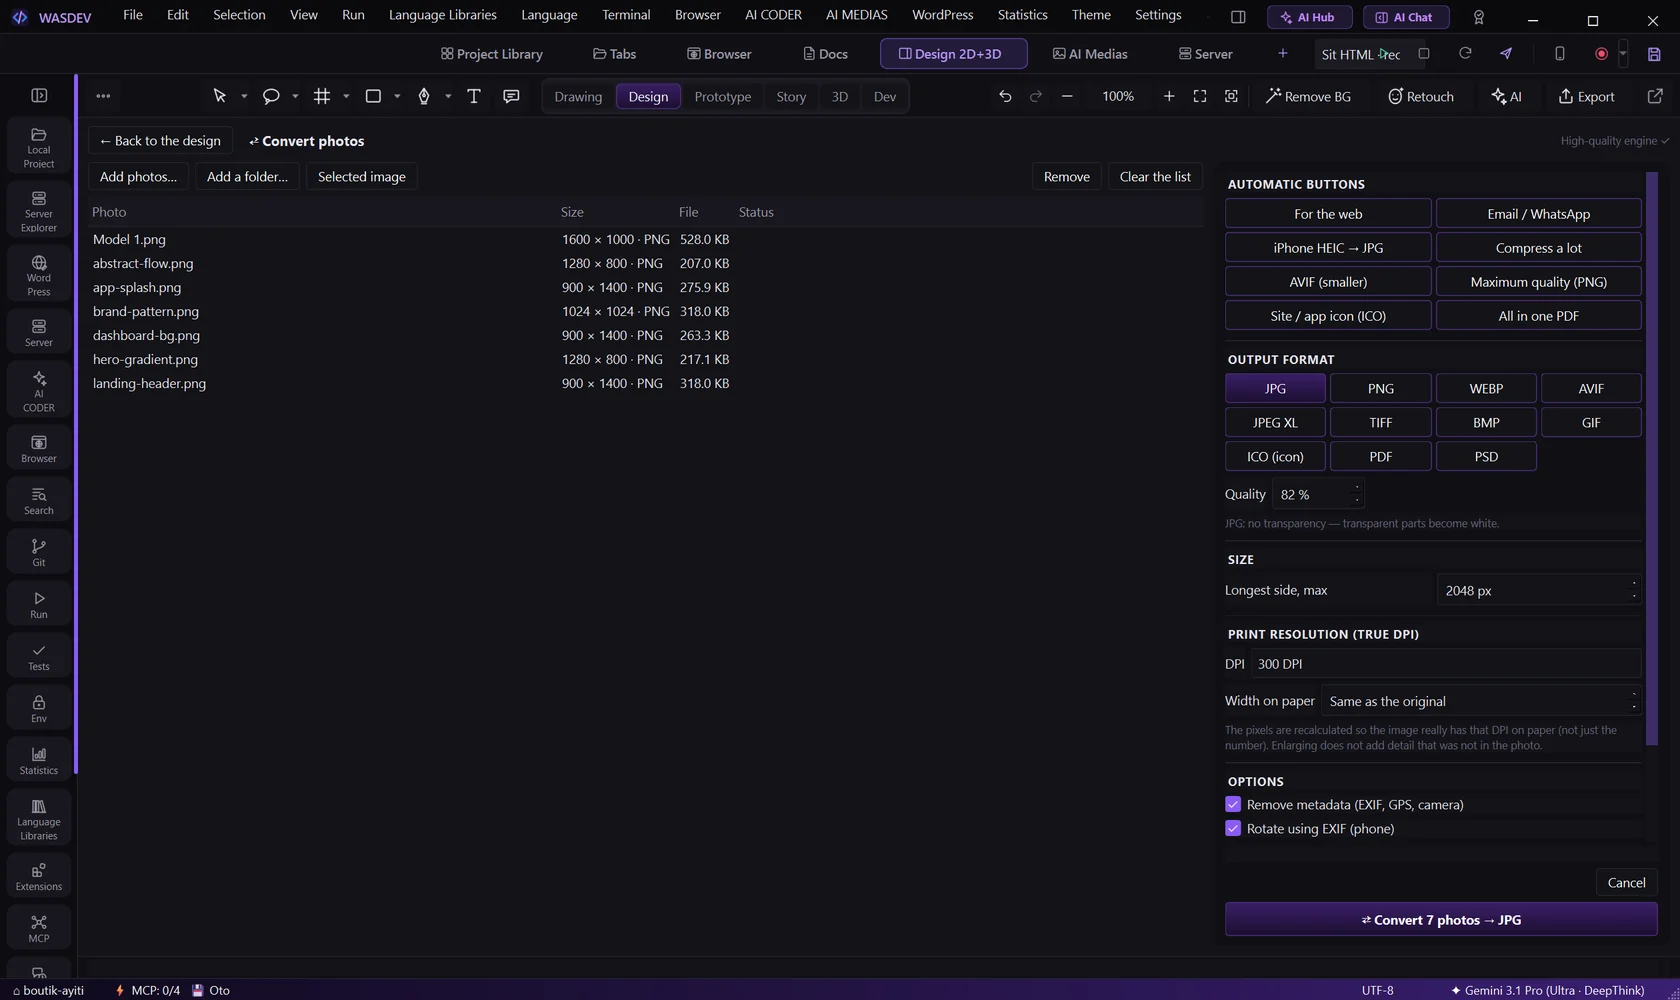Uncheck Remove metadata (EXIF, GPS, camera)
The width and height of the screenshot is (1680, 1000).
click(x=1233, y=805)
